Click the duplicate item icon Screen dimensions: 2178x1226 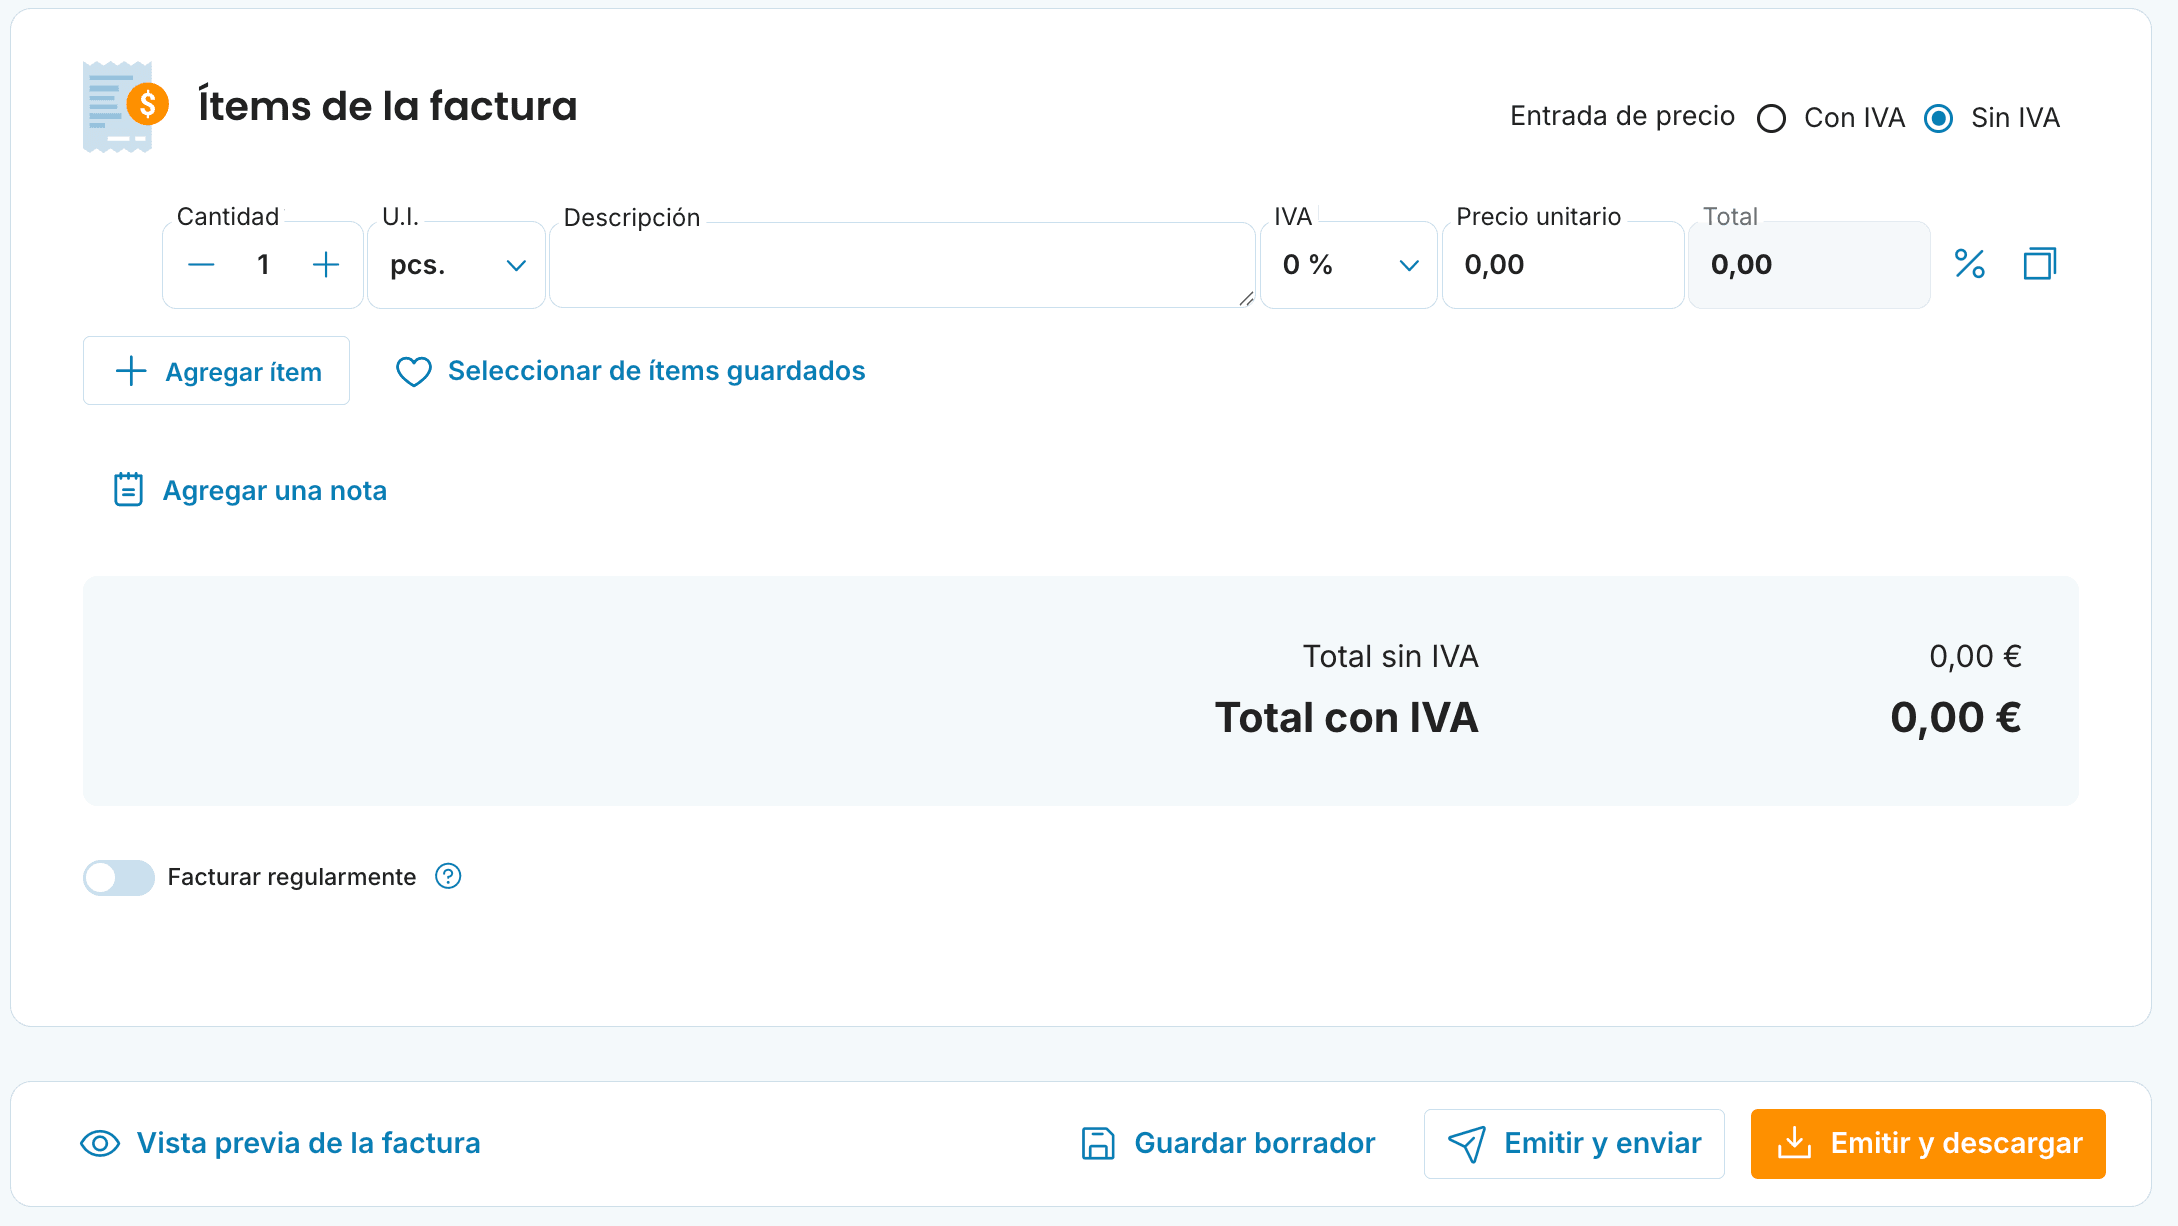point(2040,264)
